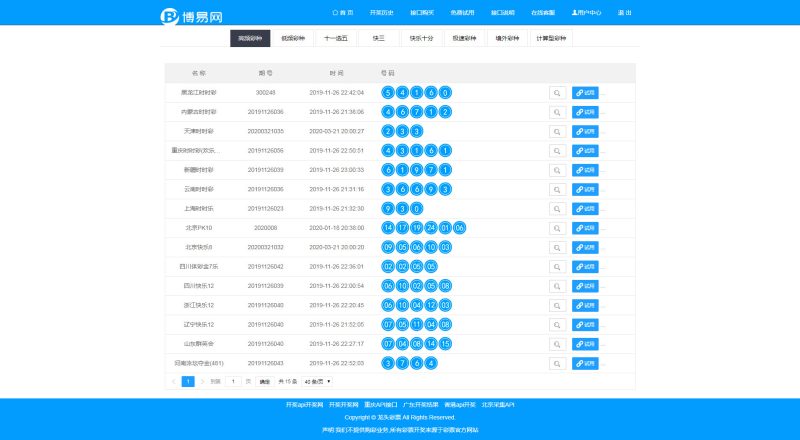Switch to the 境外彩种 tab
The image size is (800, 440).
point(507,38)
